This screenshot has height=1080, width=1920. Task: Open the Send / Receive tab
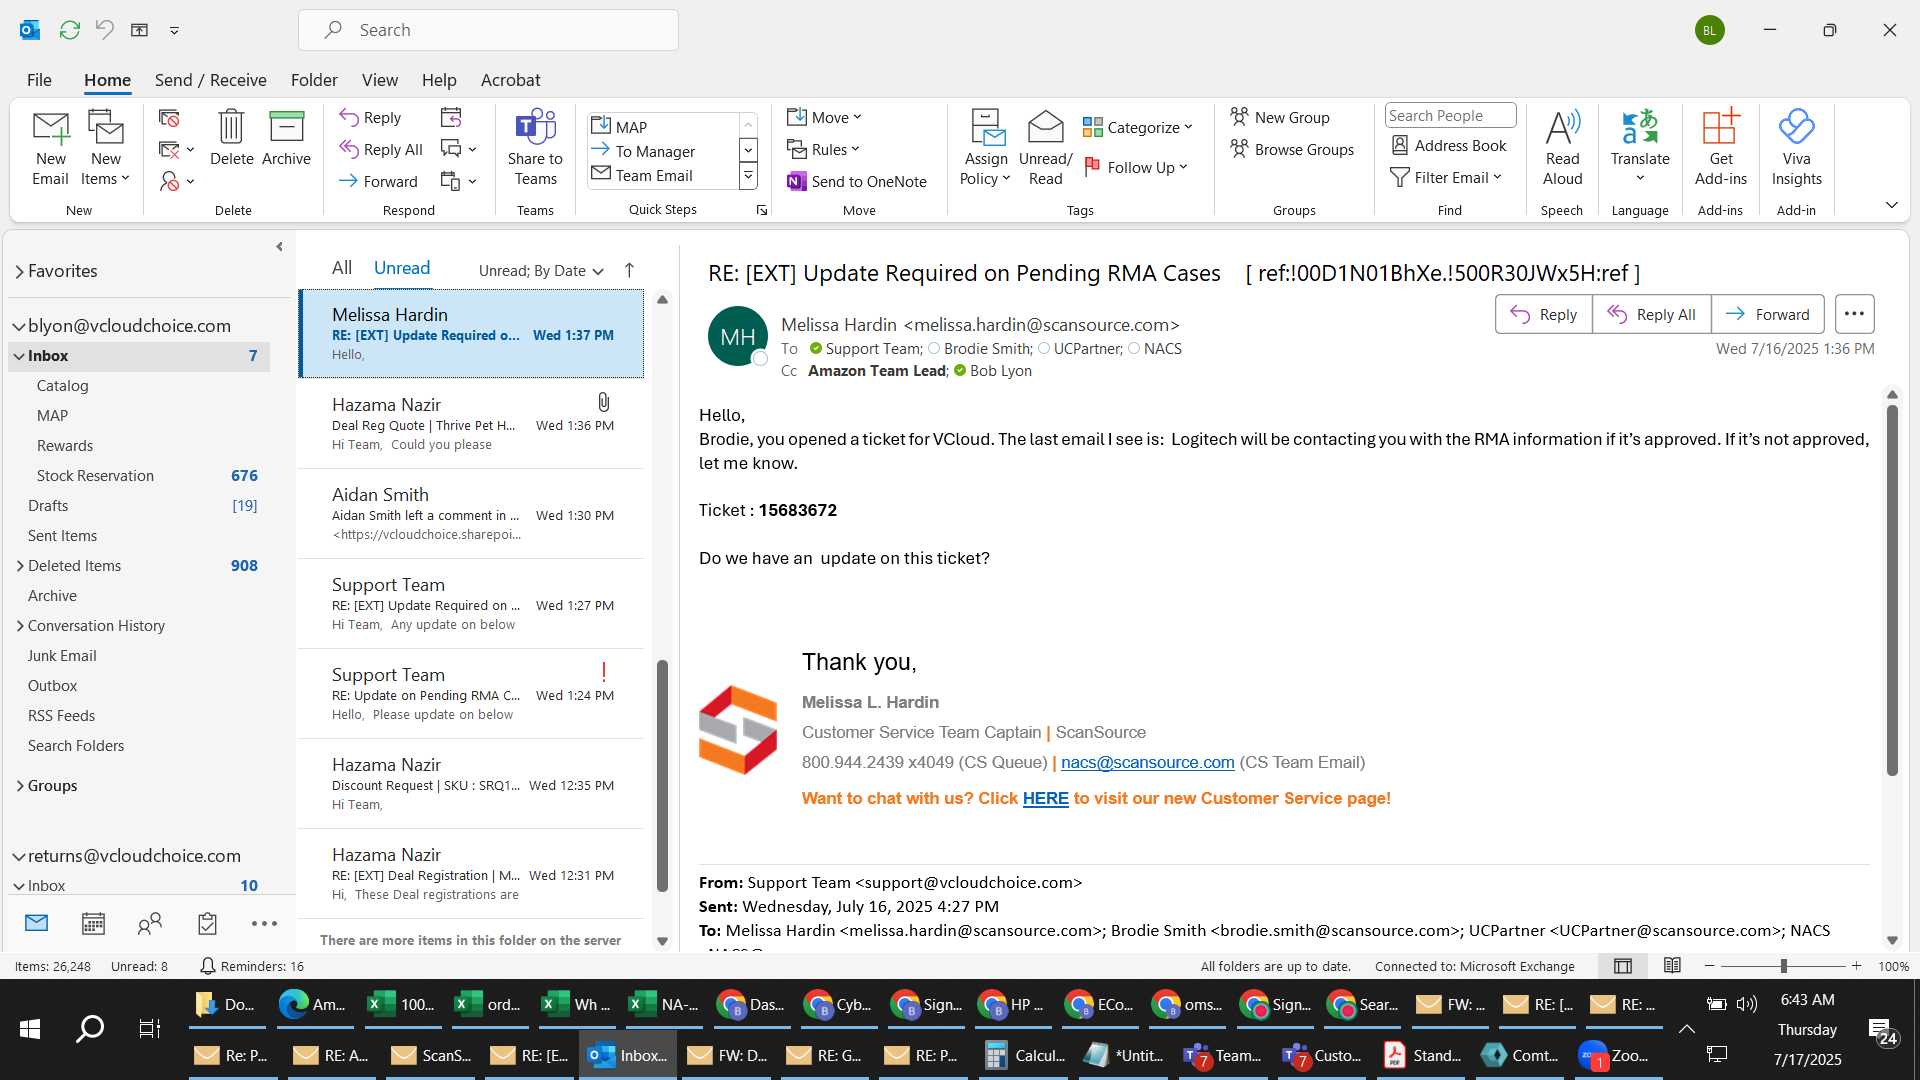tap(210, 80)
